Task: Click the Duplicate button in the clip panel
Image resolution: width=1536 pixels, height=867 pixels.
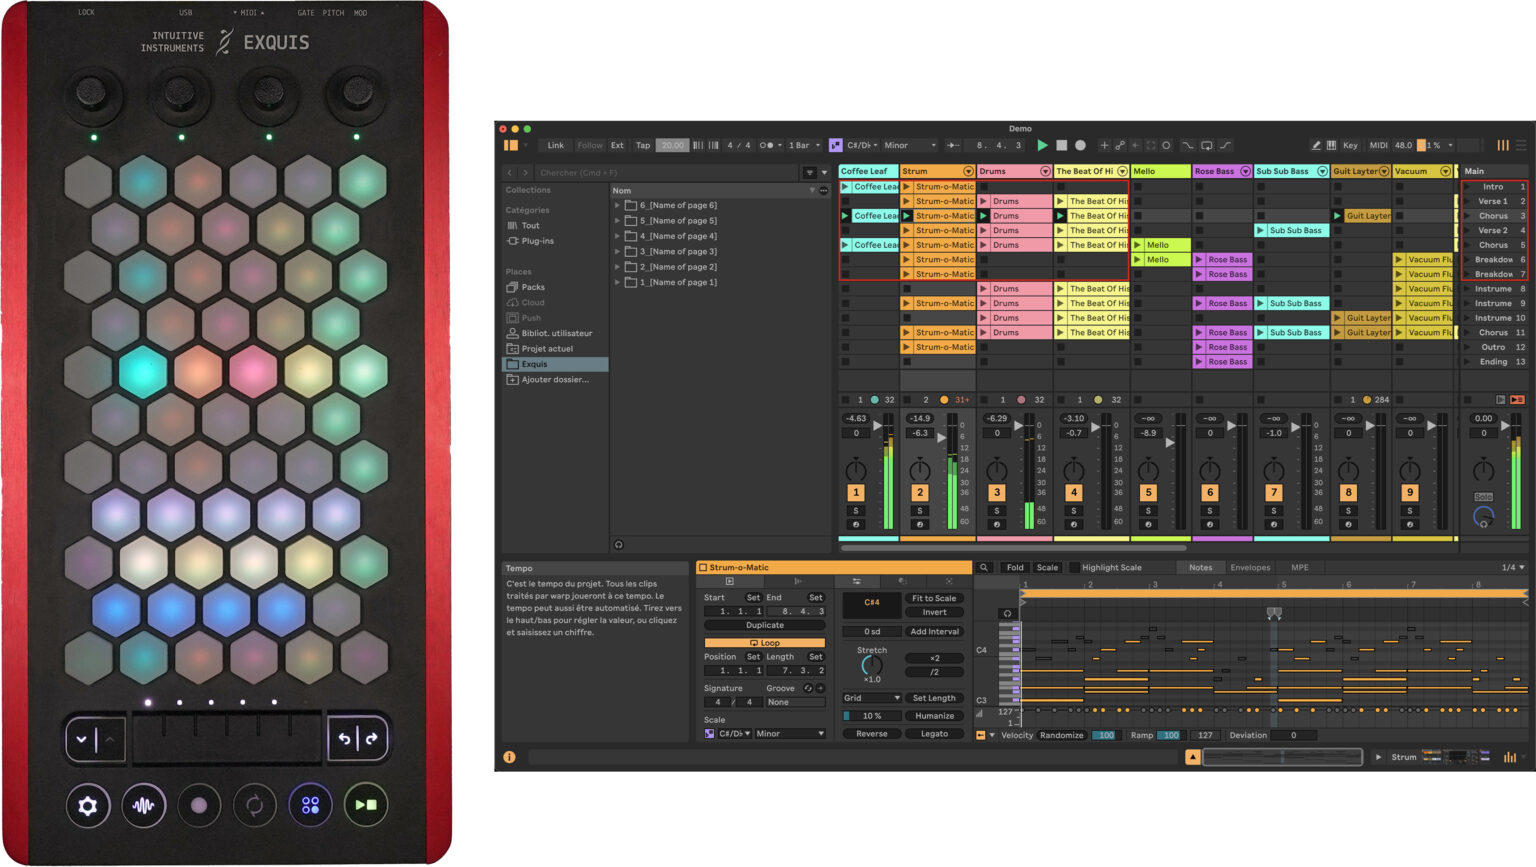Action: click(766, 625)
